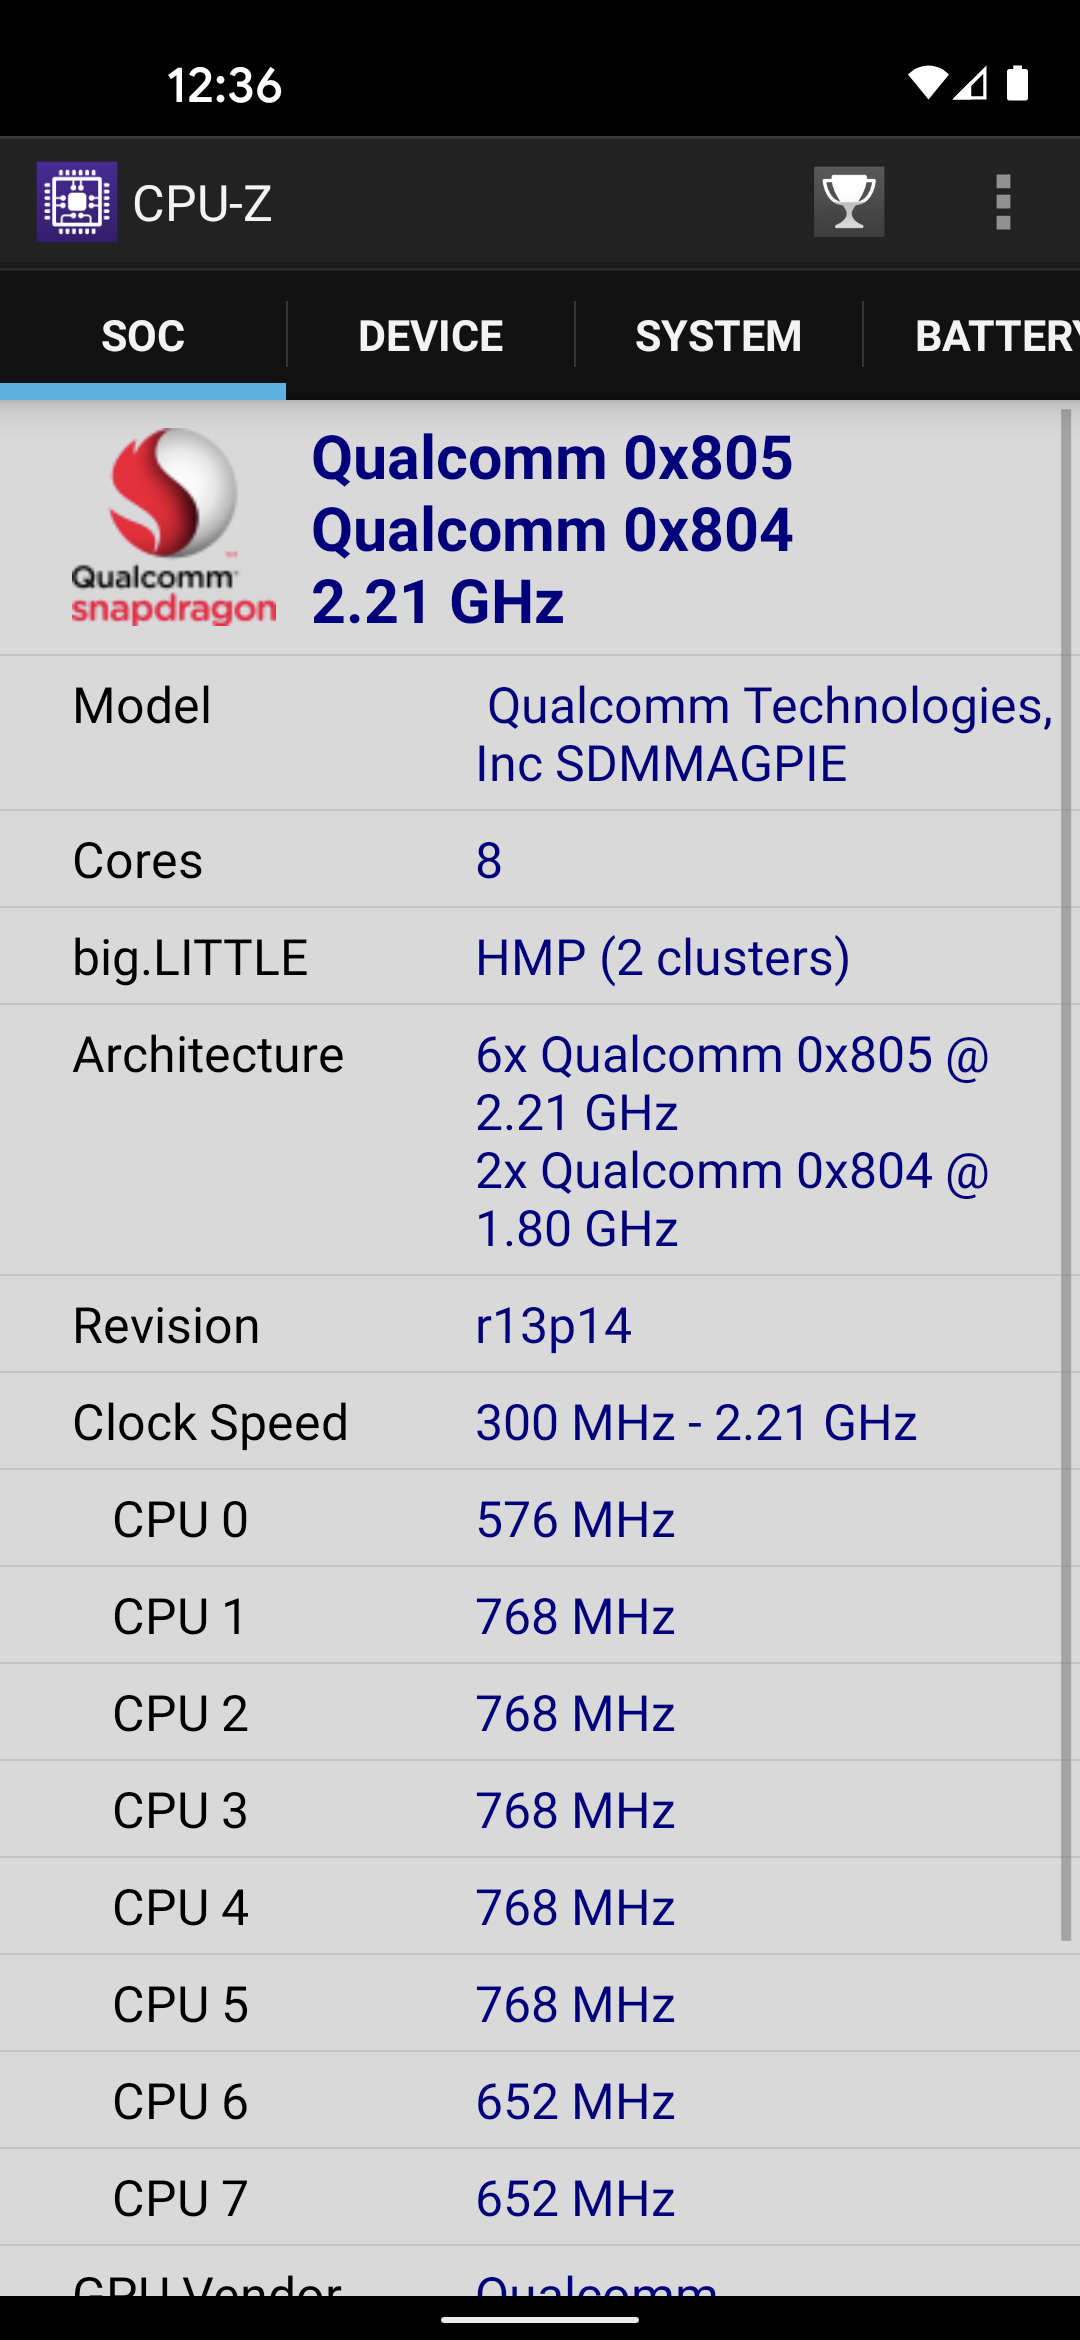Open the SYSTEM tab
This screenshot has height=2340, width=1080.
[718, 336]
